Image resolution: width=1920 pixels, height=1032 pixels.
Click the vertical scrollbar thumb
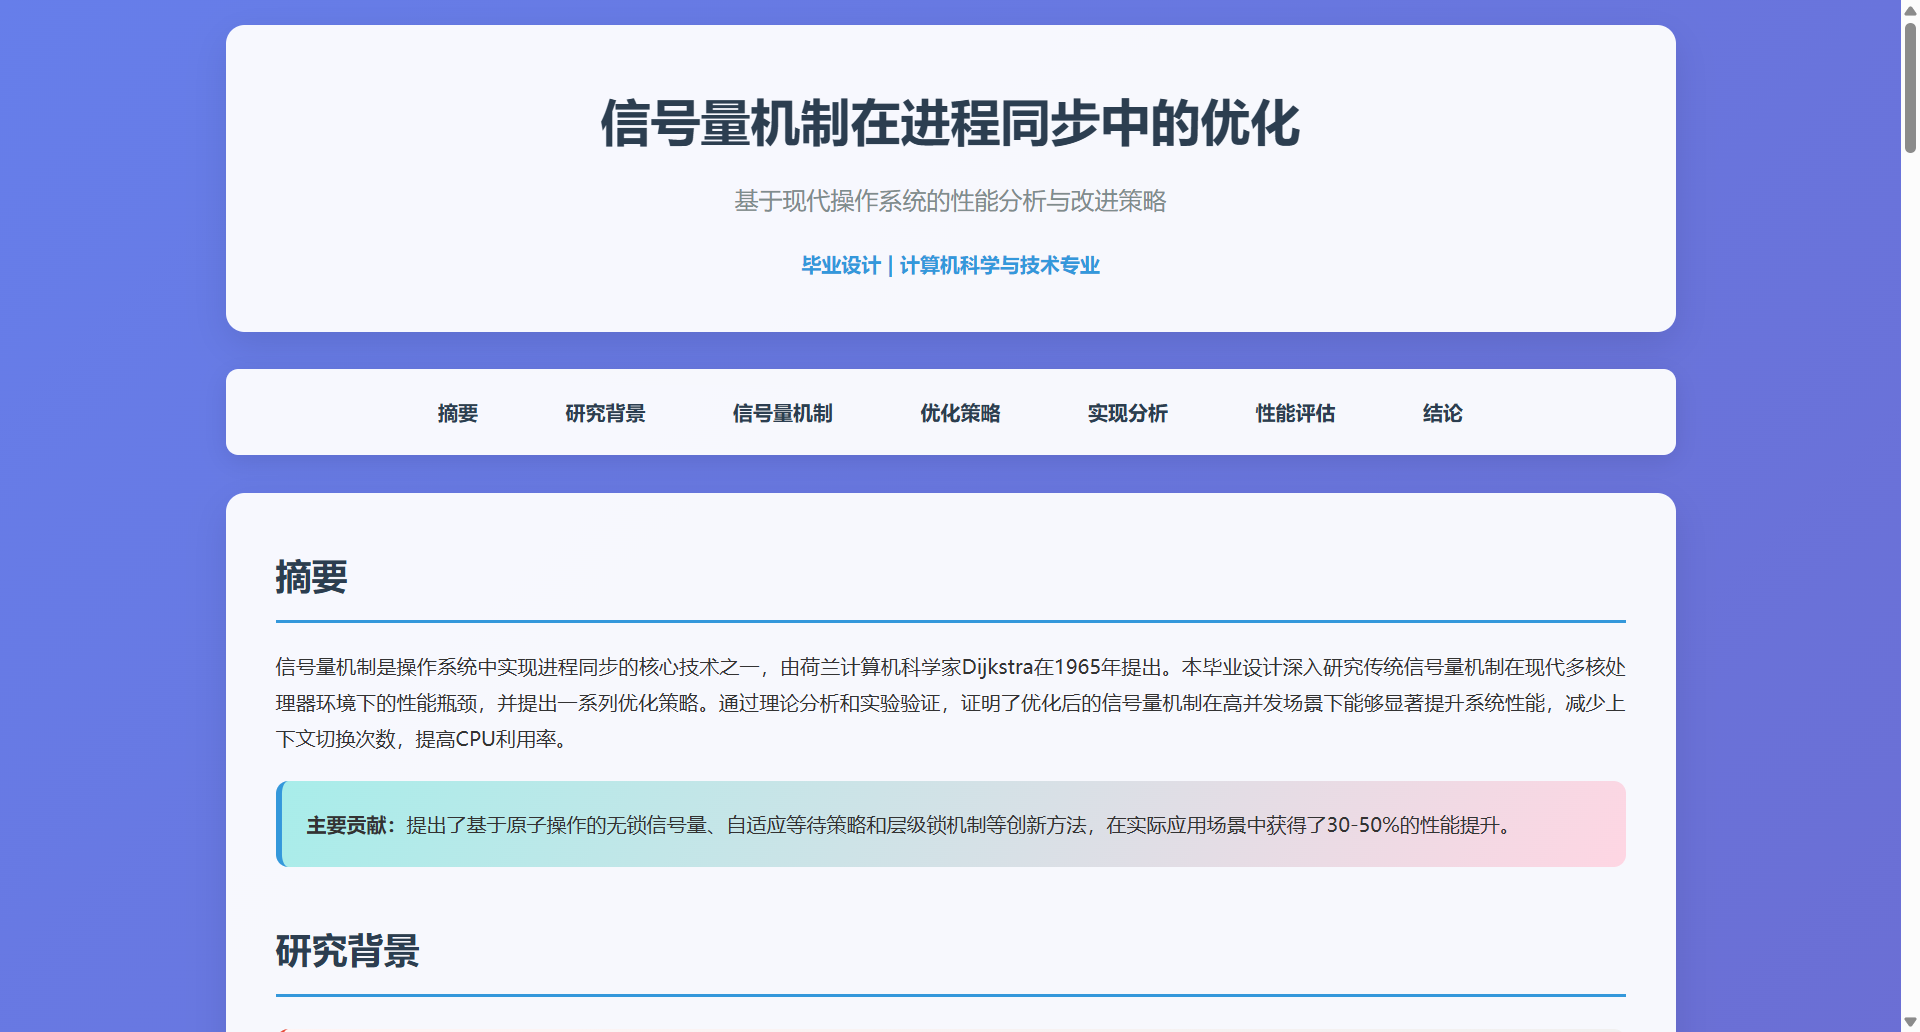(x=1910, y=87)
